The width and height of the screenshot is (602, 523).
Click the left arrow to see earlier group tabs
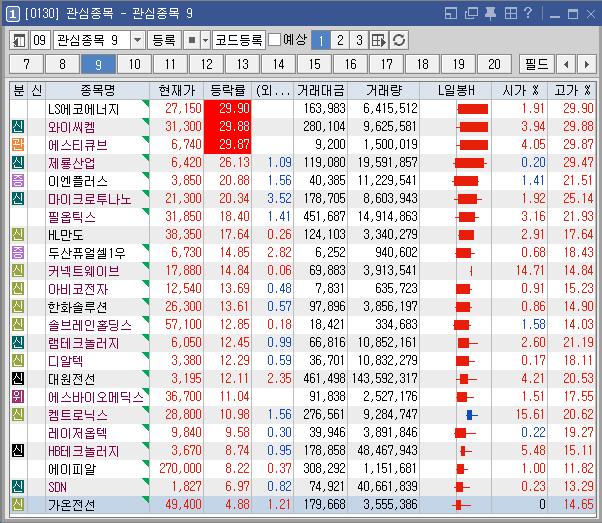[566, 64]
